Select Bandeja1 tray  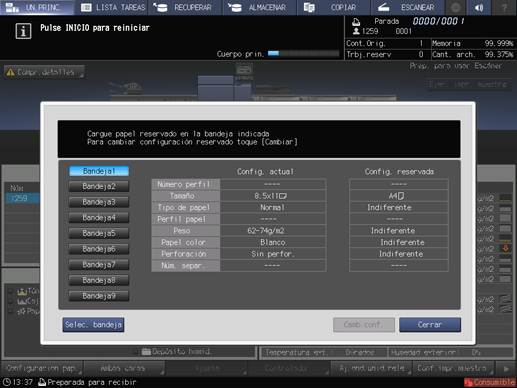[99, 171]
